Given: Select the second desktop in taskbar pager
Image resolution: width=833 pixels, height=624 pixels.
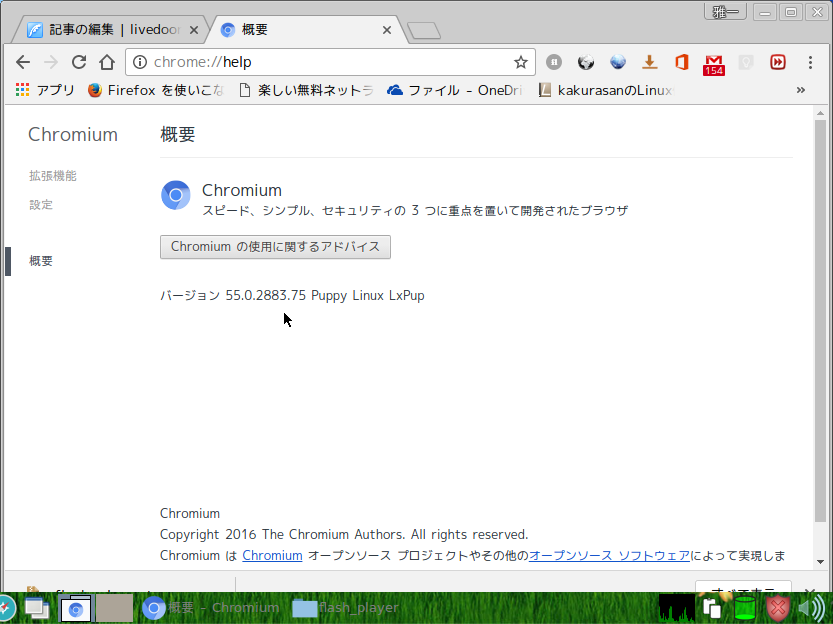Looking at the screenshot, I should click(x=114, y=608).
